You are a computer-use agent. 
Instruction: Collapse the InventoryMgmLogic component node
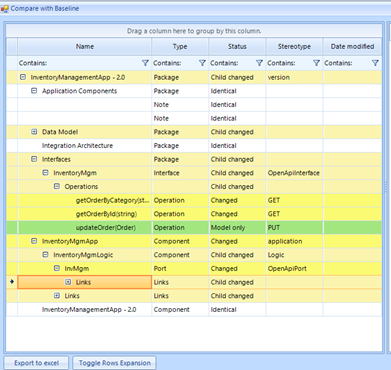(x=45, y=255)
